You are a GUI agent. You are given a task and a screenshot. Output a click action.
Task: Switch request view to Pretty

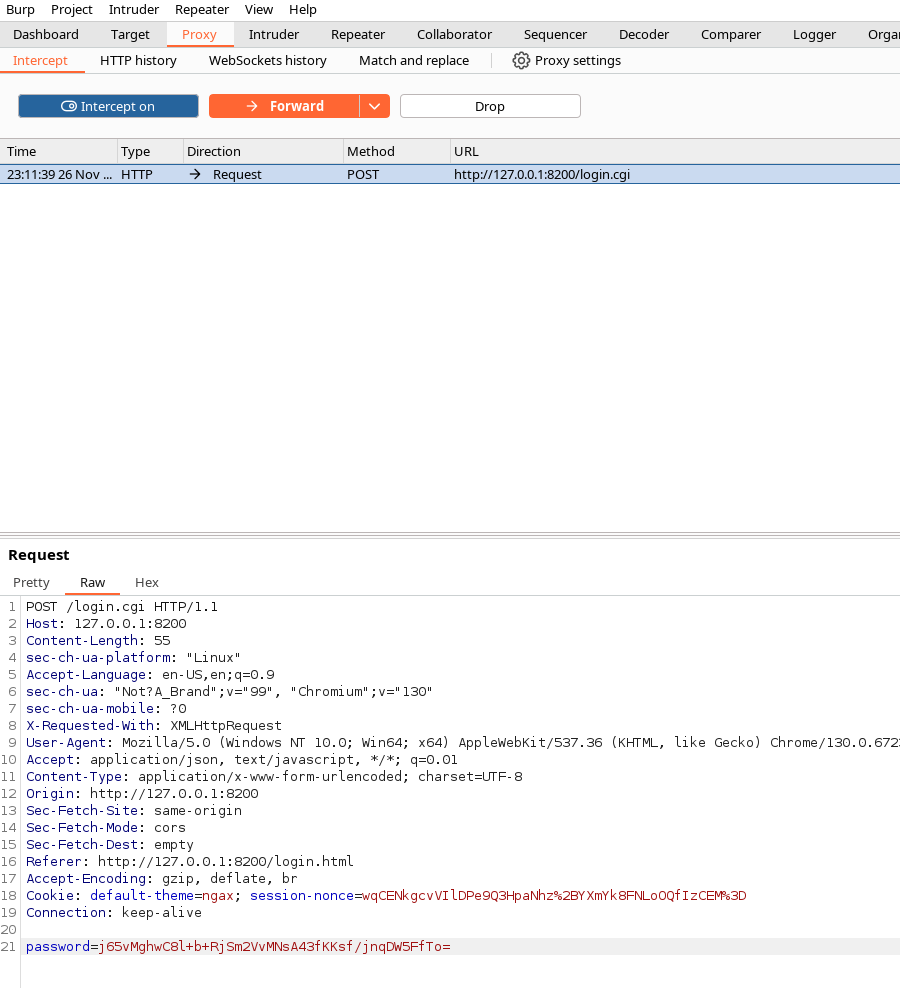tap(32, 583)
